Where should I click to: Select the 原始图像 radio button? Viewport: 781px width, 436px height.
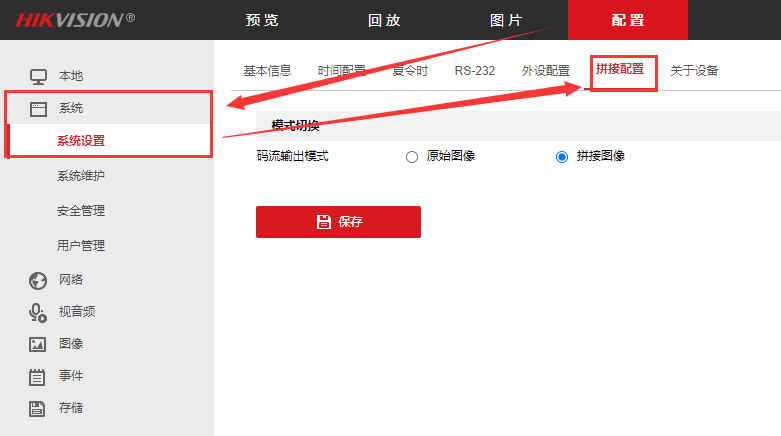point(412,156)
